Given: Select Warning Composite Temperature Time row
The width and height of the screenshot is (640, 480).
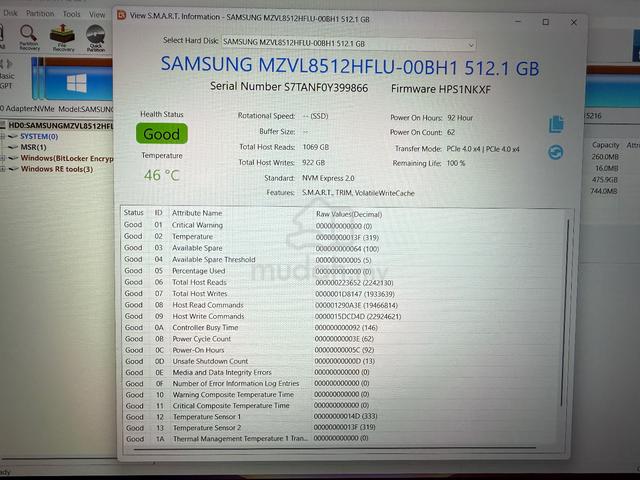Looking at the screenshot, I should click(x=343, y=395).
